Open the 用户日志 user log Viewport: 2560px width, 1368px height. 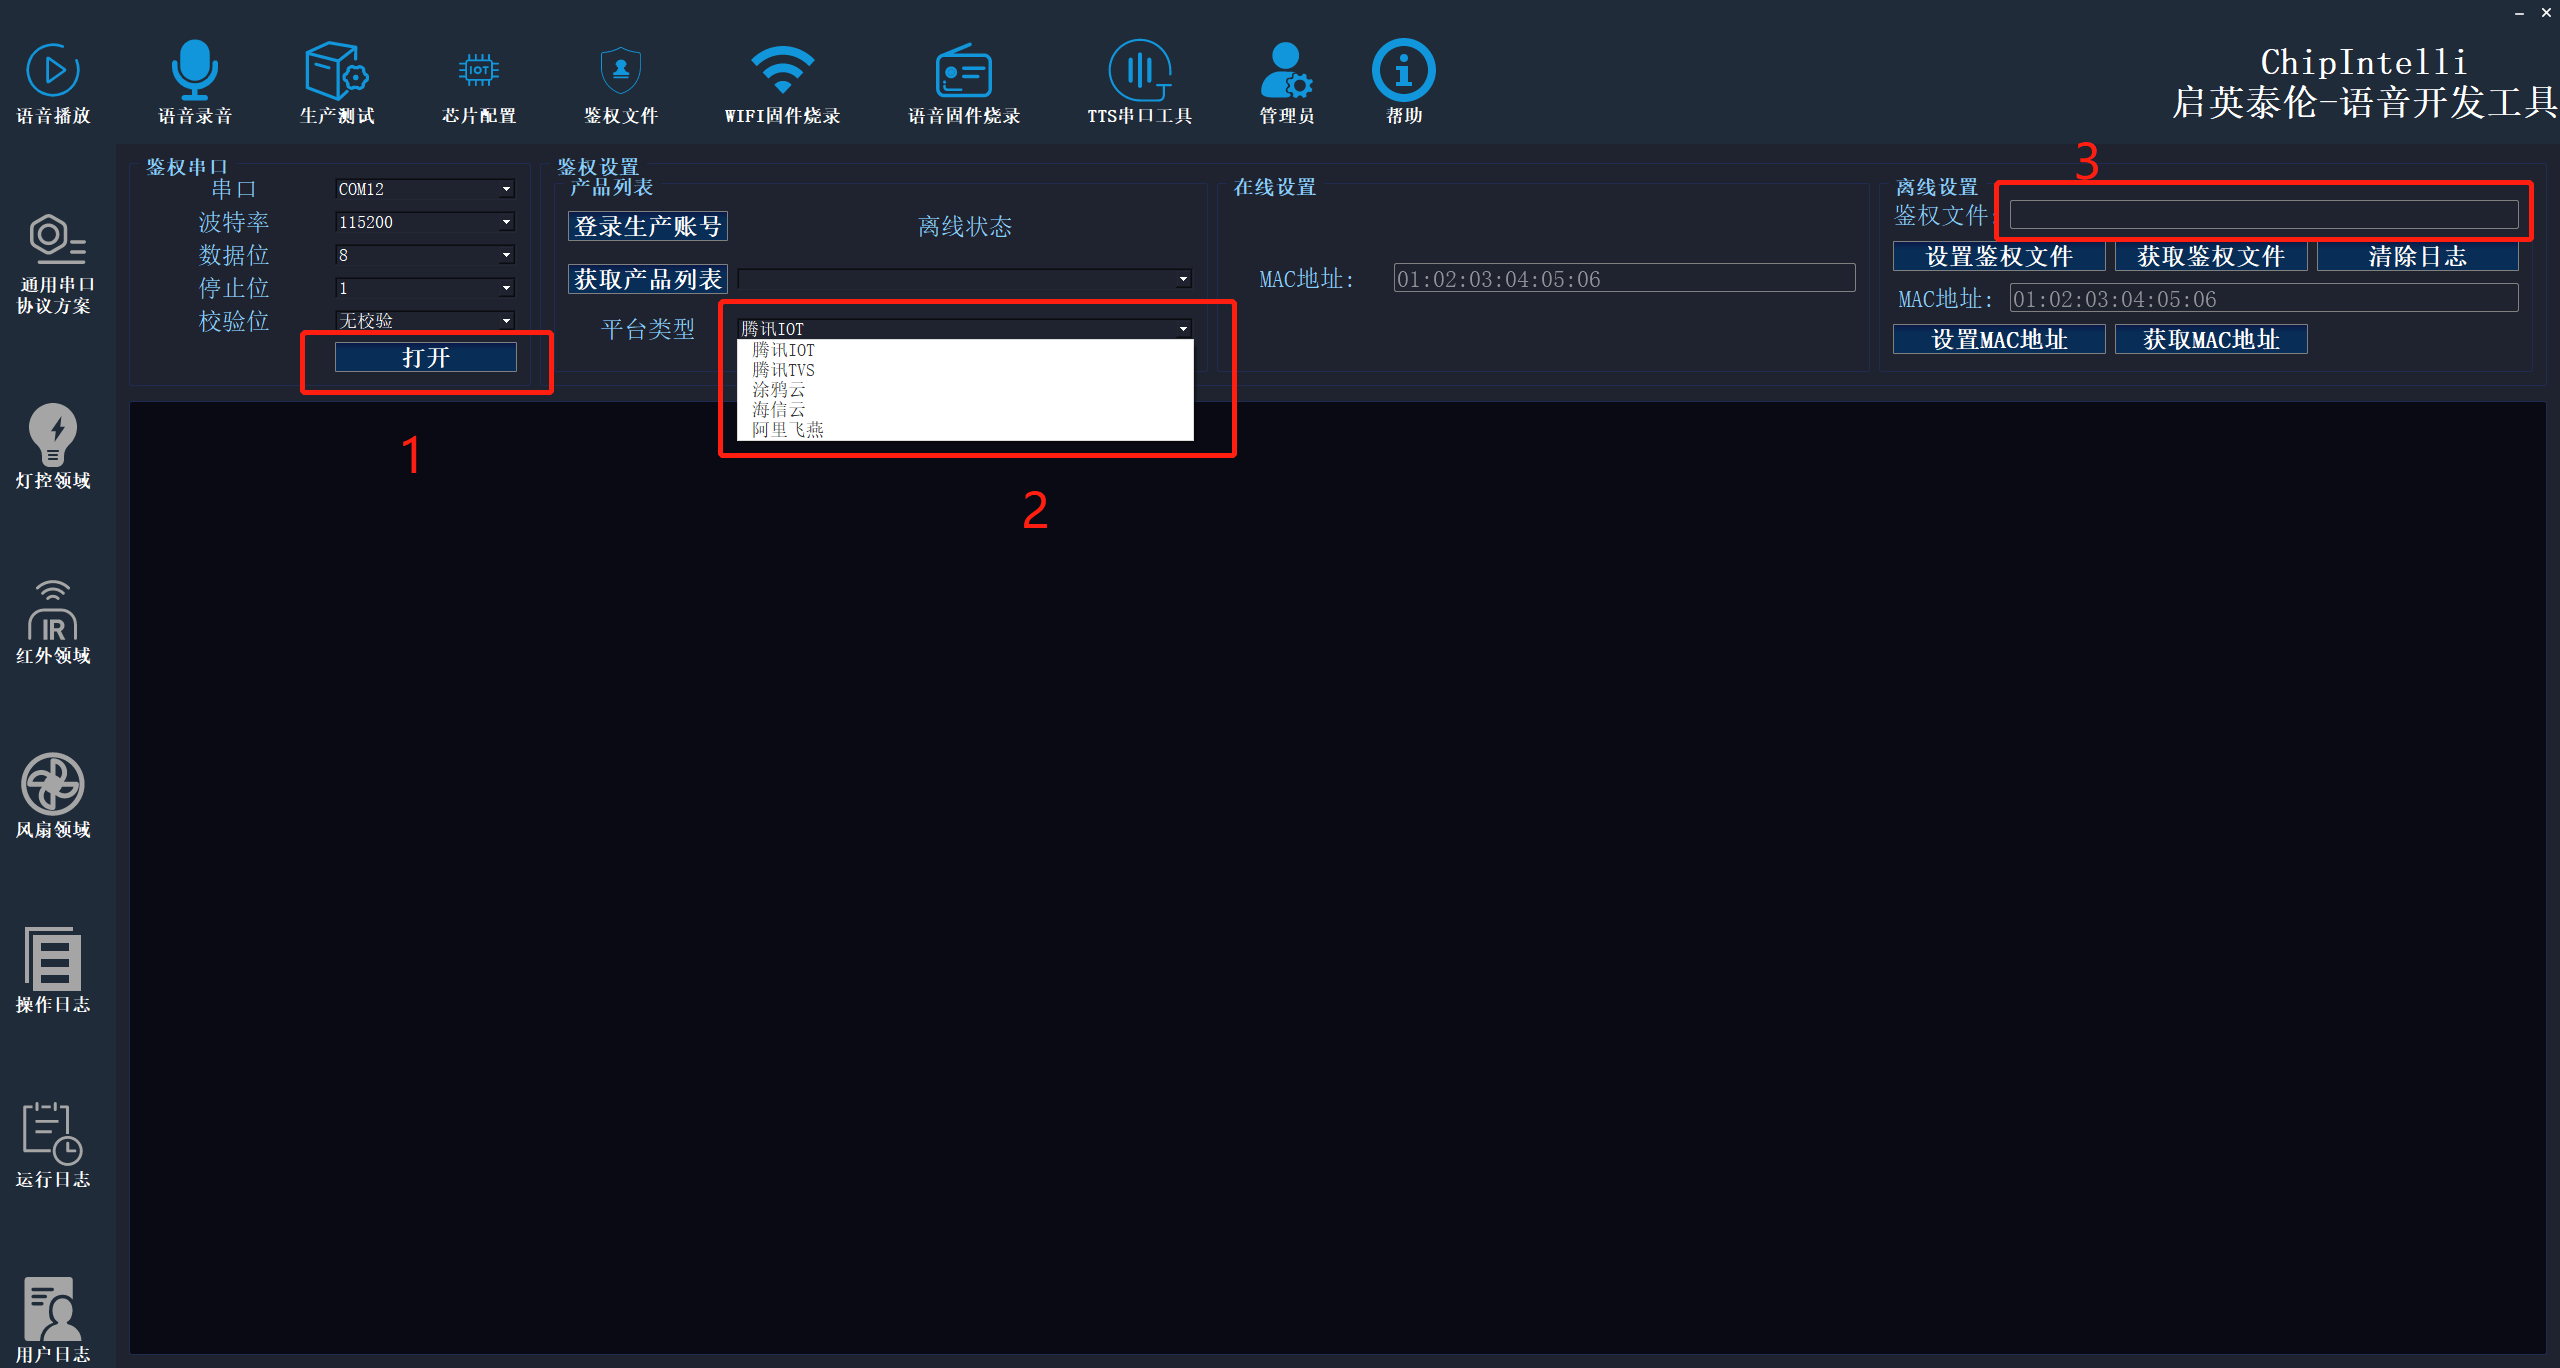click(x=53, y=1320)
